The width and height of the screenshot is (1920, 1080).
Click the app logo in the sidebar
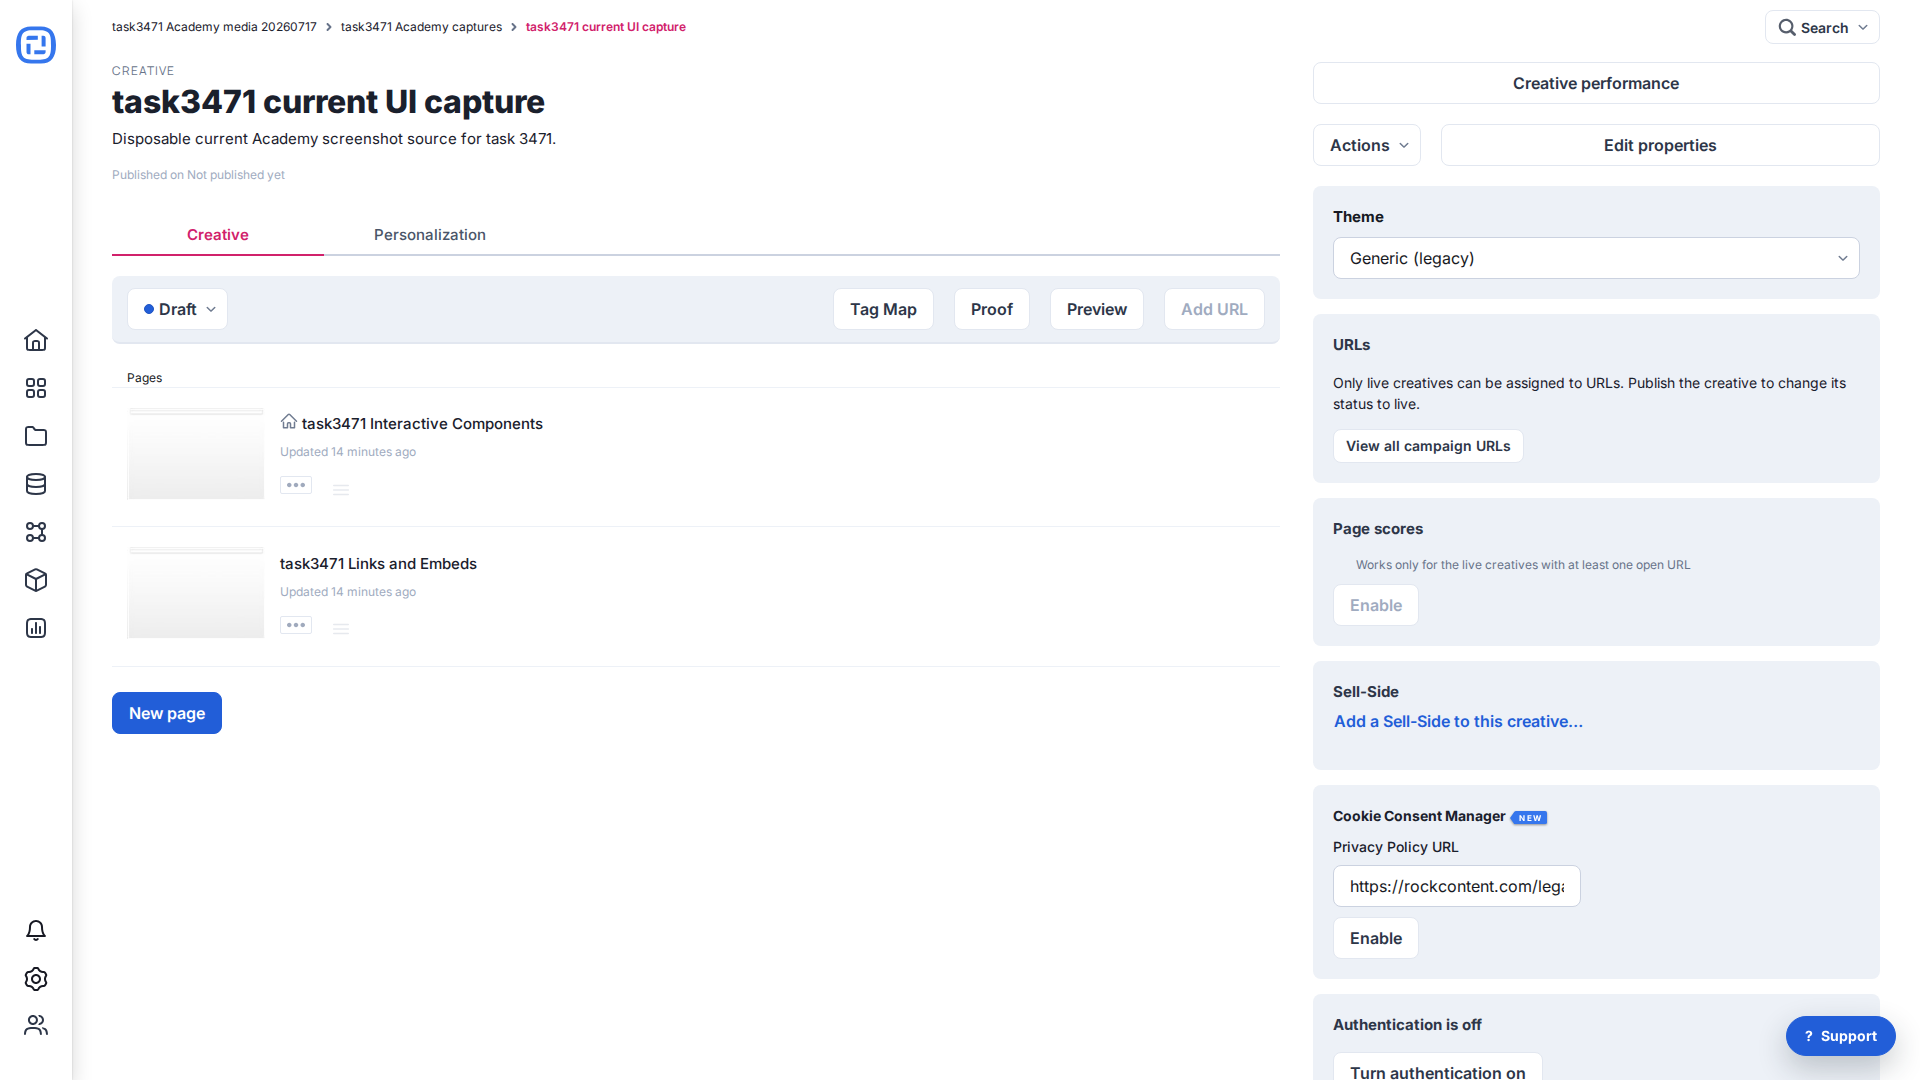pyautogui.click(x=36, y=45)
